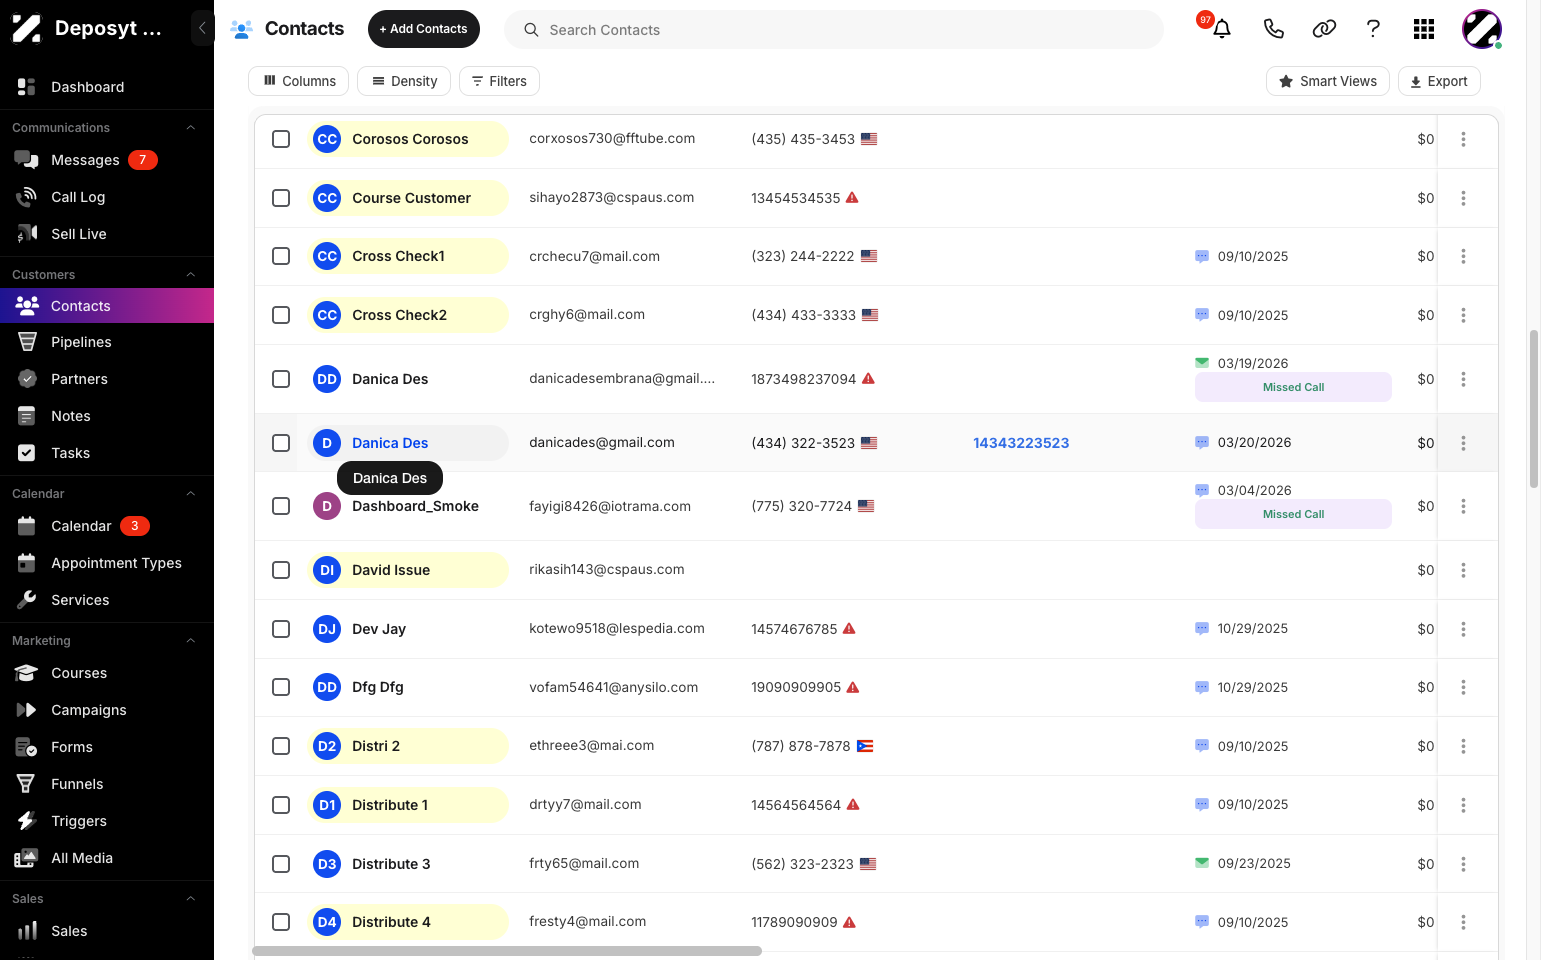The image size is (1541, 960).
Task: Open the user profile avatar
Action: coord(1482,29)
